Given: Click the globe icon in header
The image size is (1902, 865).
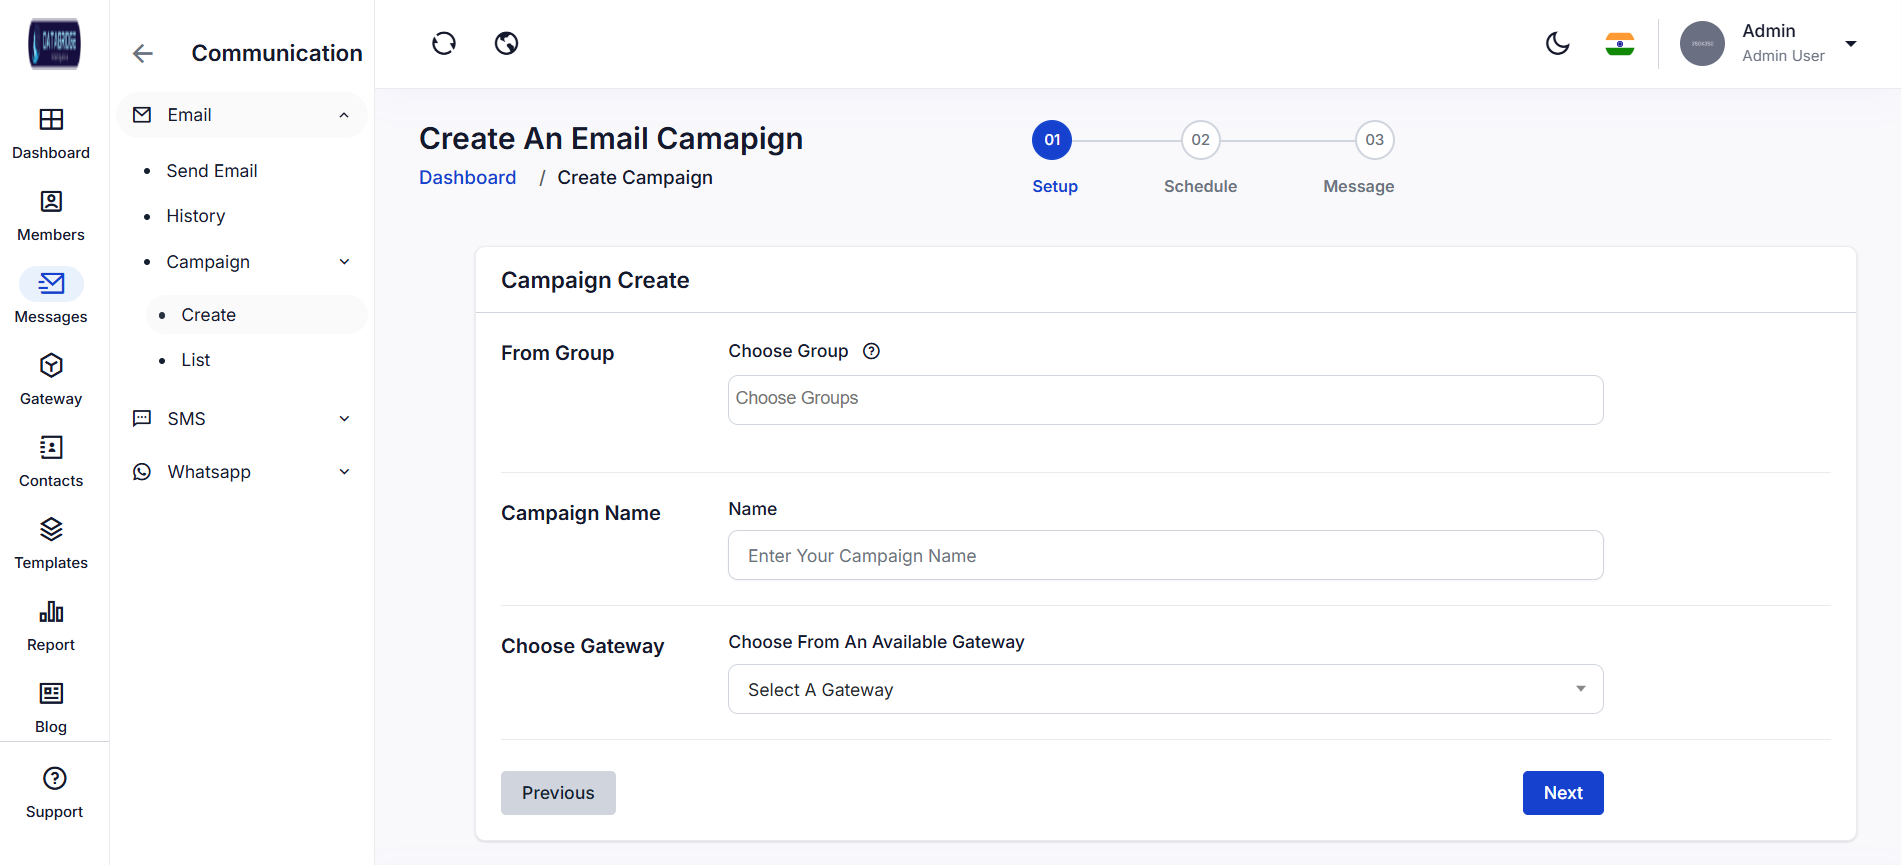Looking at the screenshot, I should (x=507, y=44).
